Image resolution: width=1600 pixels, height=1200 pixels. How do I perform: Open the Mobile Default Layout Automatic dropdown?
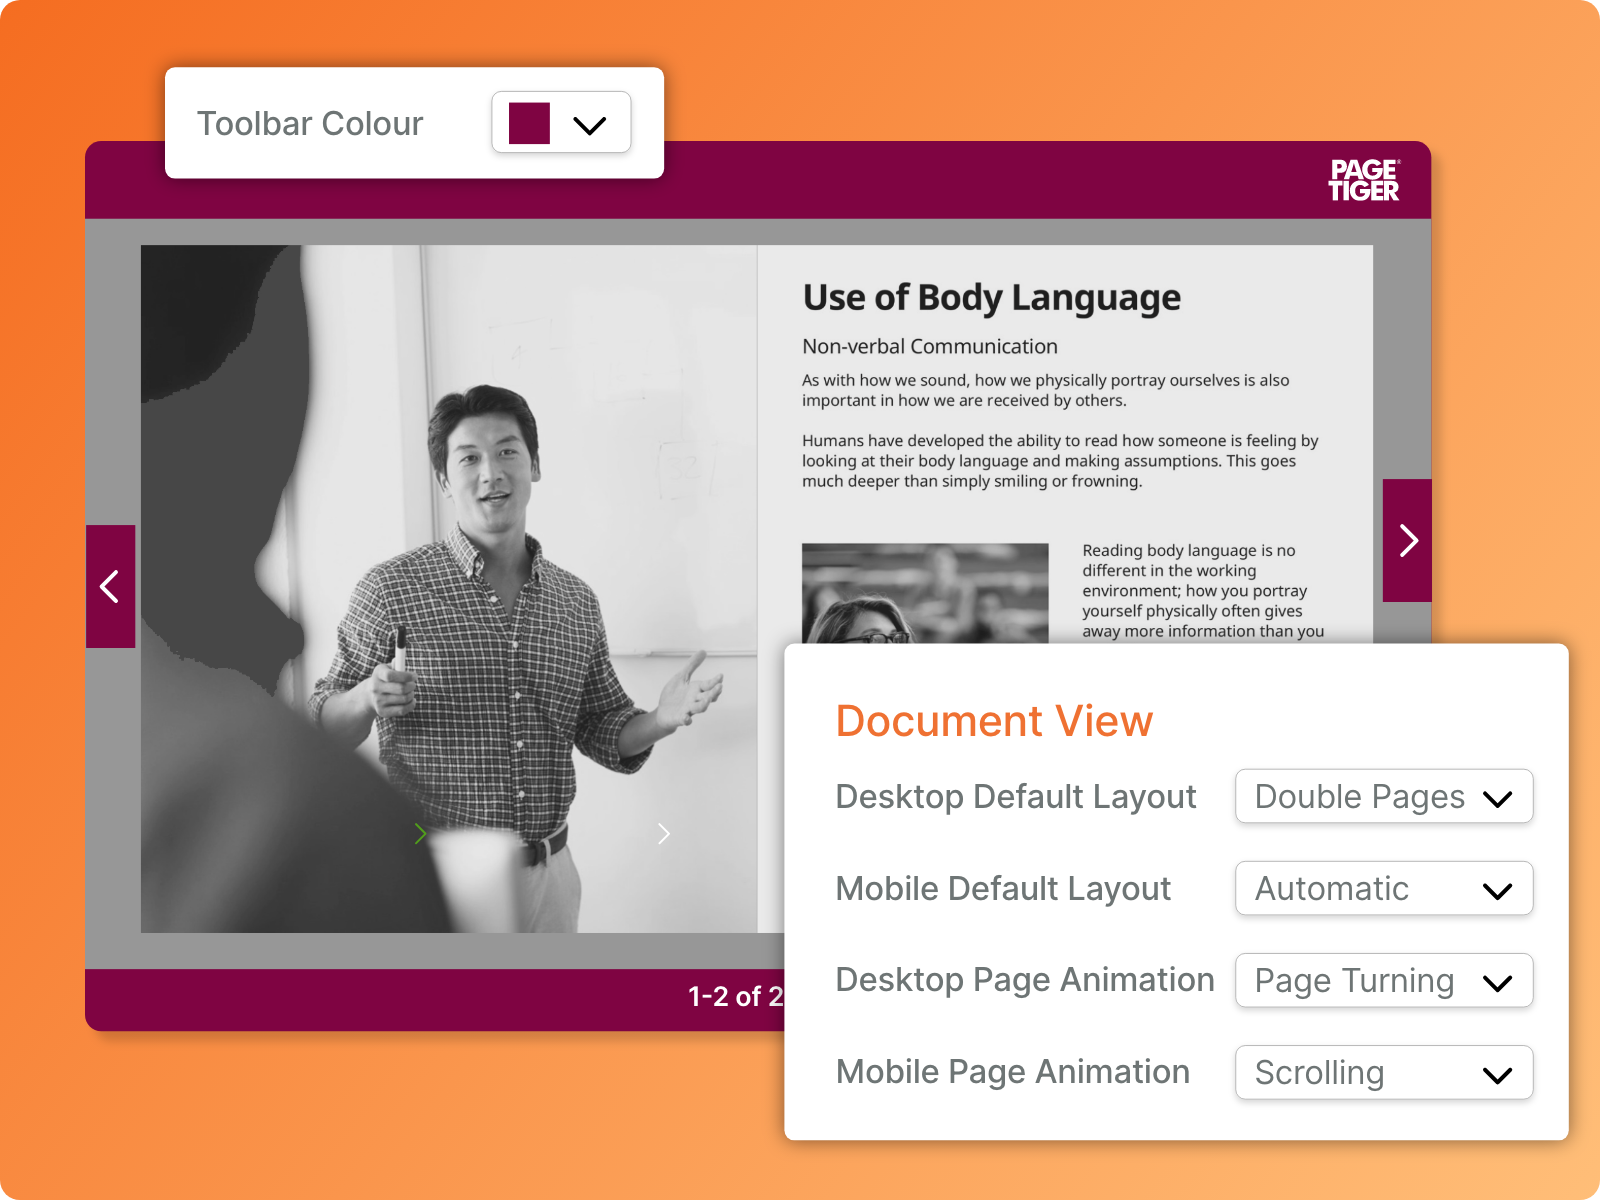(x=1384, y=888)
